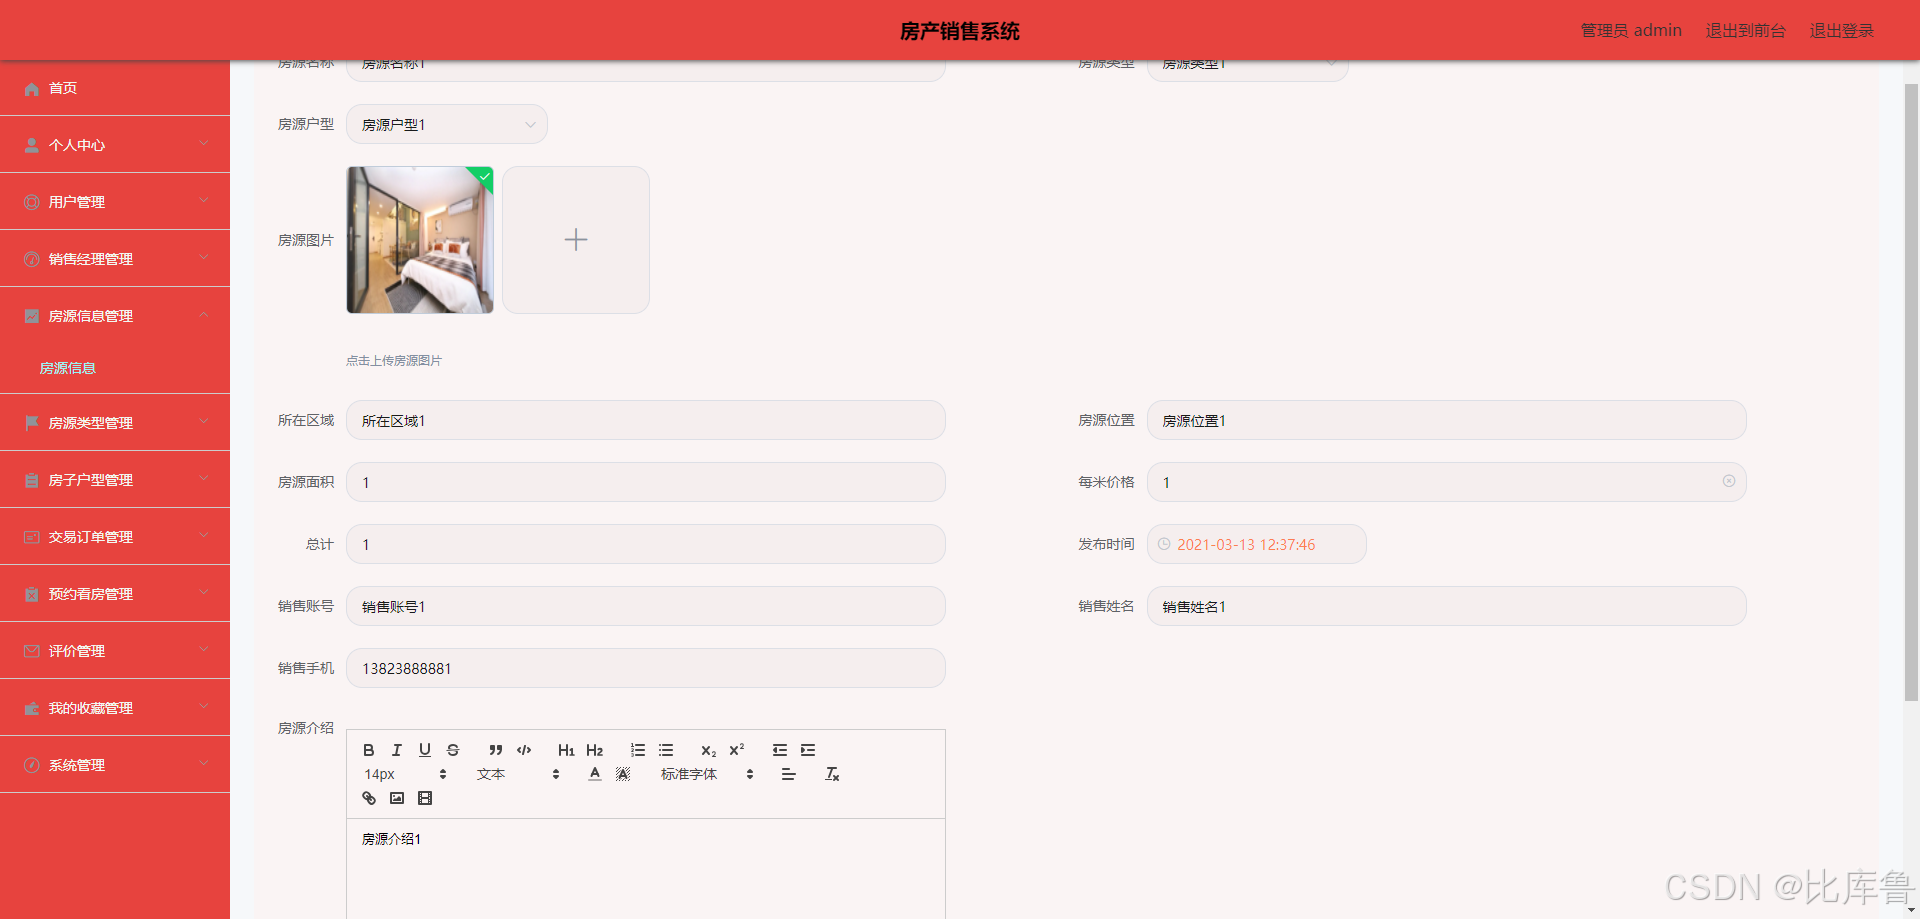Open the 文本 heading style dropdown
The width and height of the screenshot is (1920, 919).
coord(518,774)
